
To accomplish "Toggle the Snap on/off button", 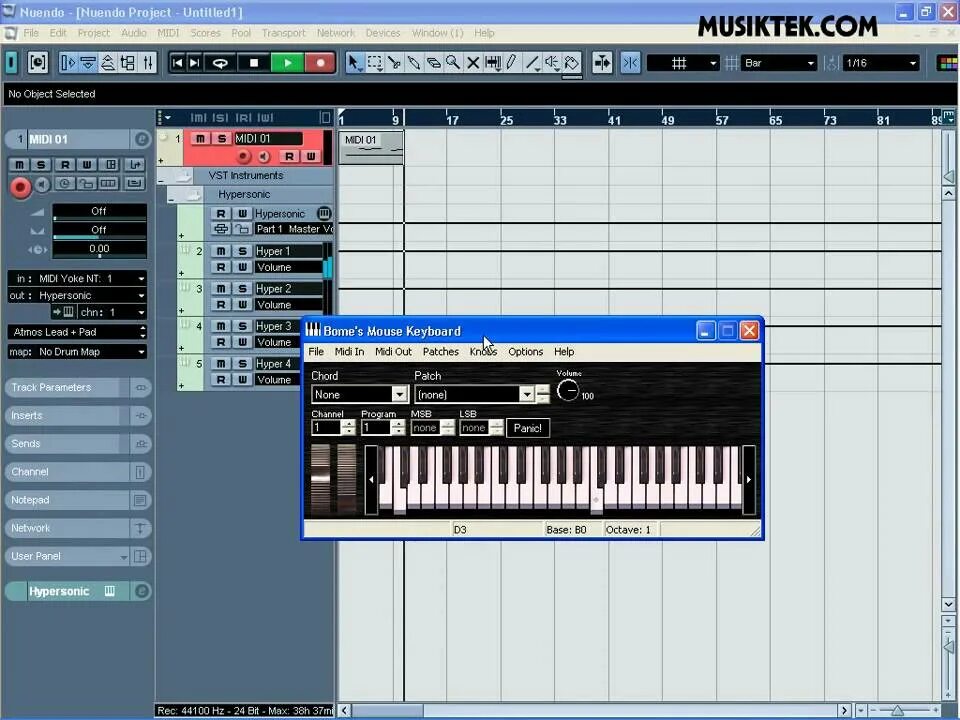I will 630,62.
